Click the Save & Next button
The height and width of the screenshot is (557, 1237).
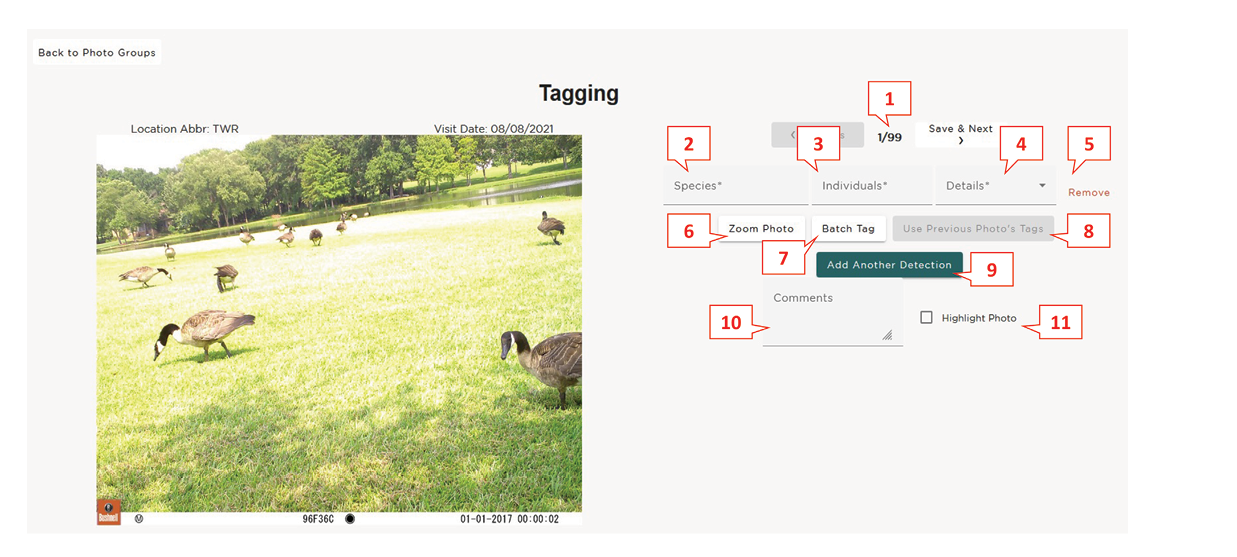point(960,135)
